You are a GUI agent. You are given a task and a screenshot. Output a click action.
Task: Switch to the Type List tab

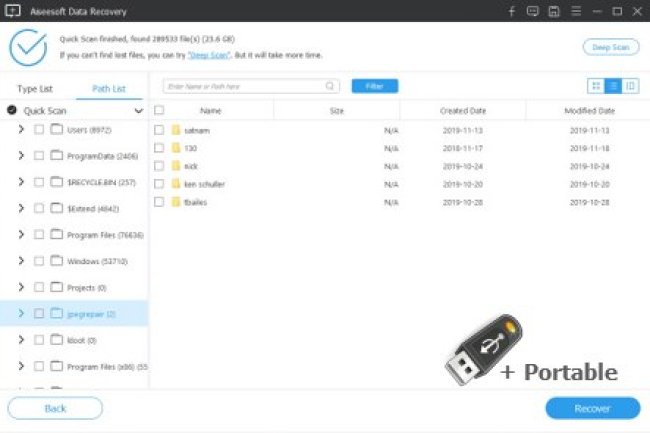pos(35,89)
